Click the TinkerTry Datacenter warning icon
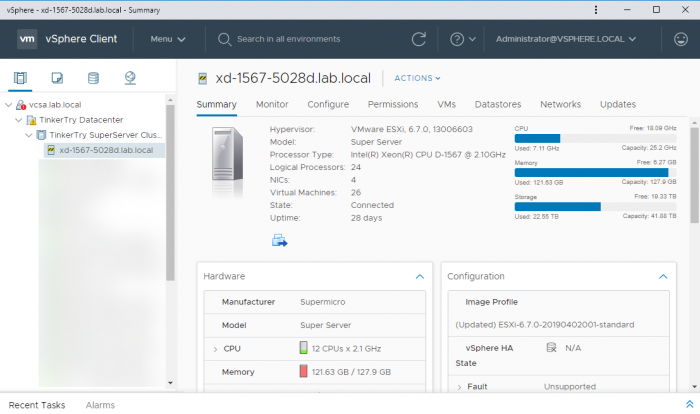The image size is (700, 414). click(31, 120)
